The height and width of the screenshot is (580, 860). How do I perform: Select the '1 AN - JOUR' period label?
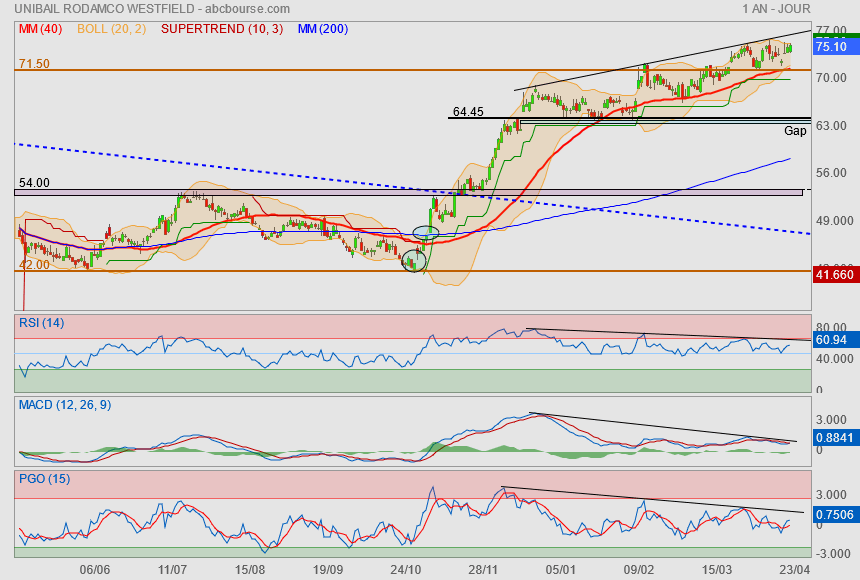776,9
